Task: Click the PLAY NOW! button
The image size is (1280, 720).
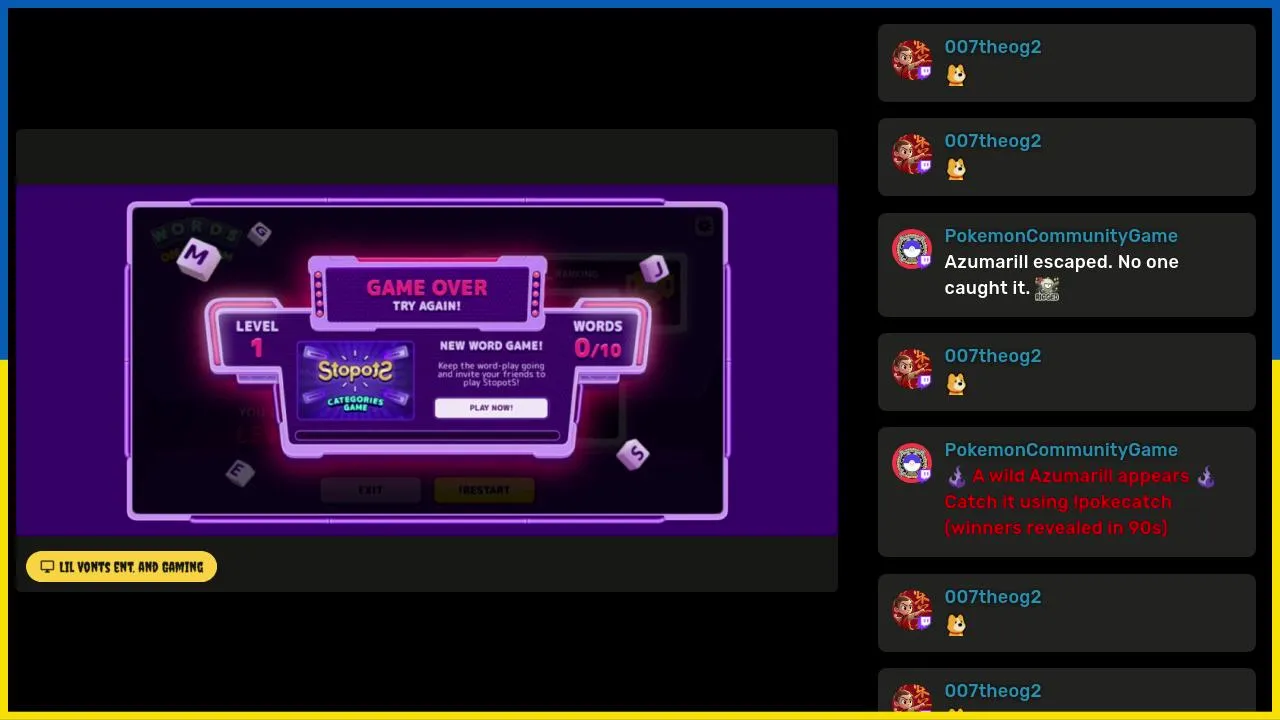Action: [491, 408]
